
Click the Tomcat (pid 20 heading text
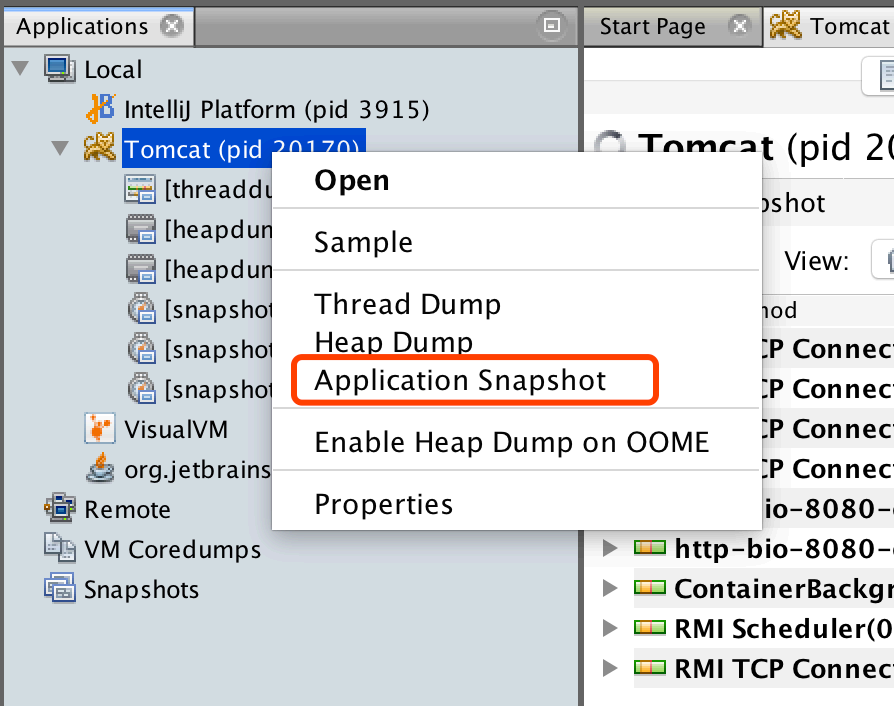(x=765, y=146)
